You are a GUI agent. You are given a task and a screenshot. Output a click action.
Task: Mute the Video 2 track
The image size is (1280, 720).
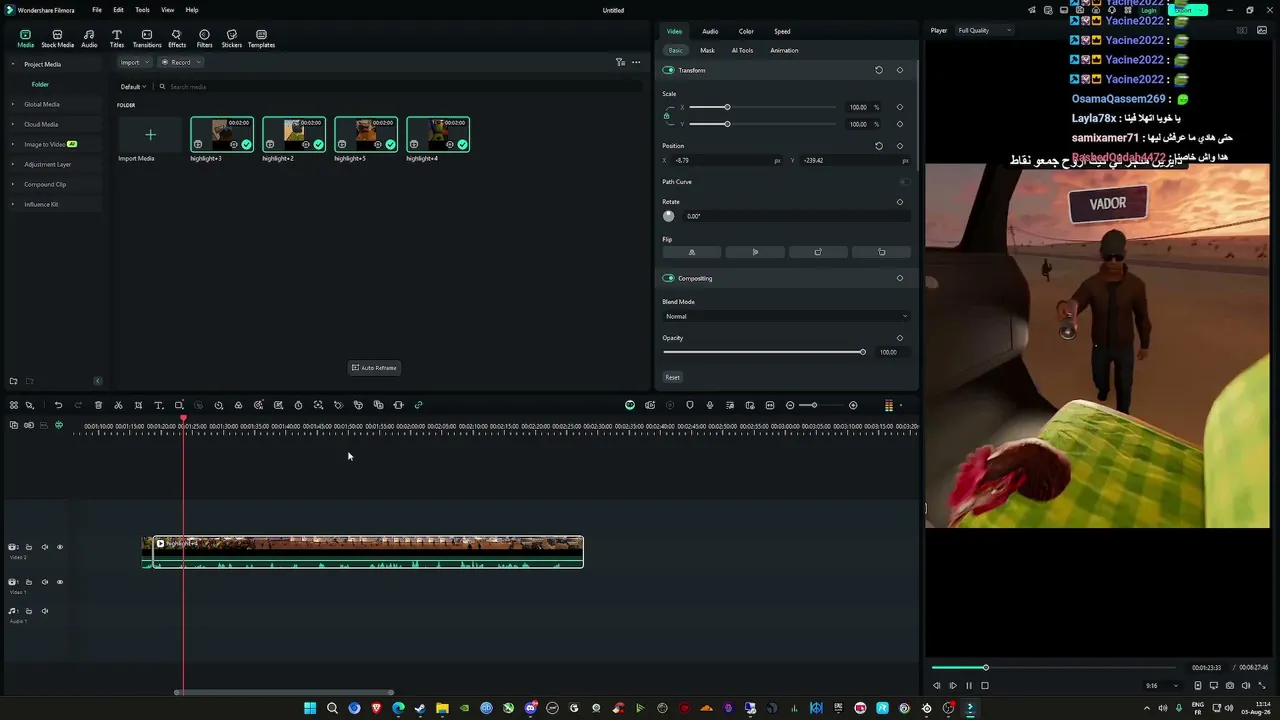(44, 547)
